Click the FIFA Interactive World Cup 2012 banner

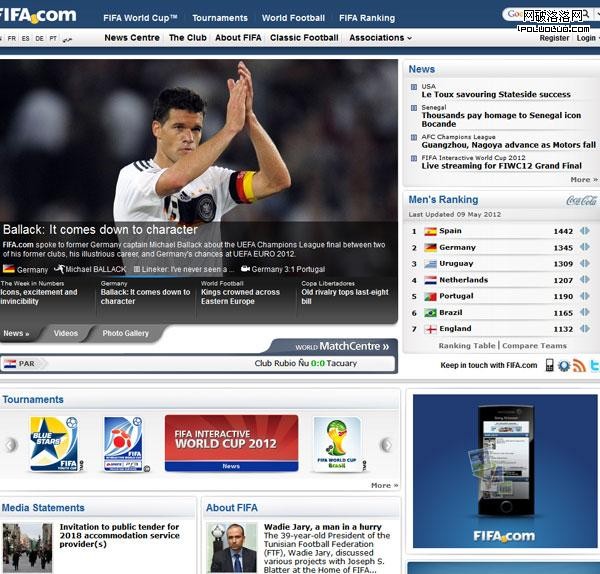click(x=231, y=443)
